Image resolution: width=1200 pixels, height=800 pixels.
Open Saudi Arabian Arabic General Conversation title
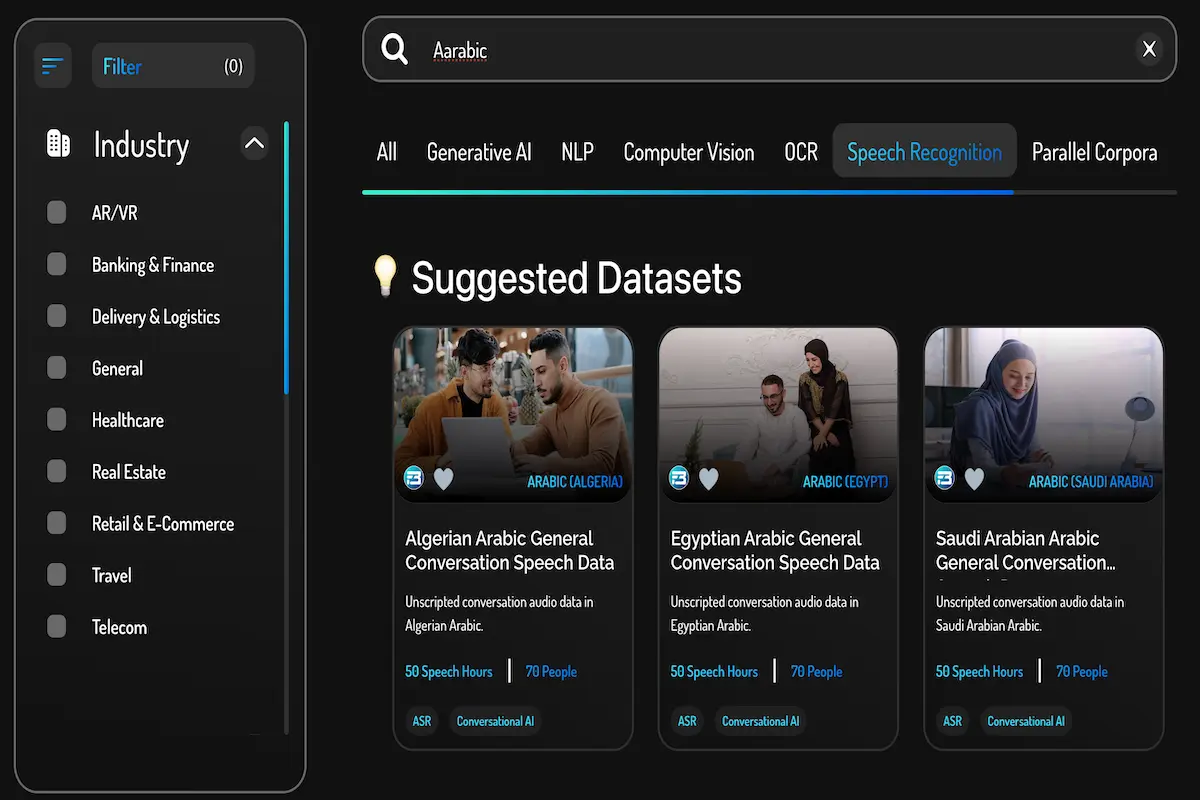(1026, 550)
